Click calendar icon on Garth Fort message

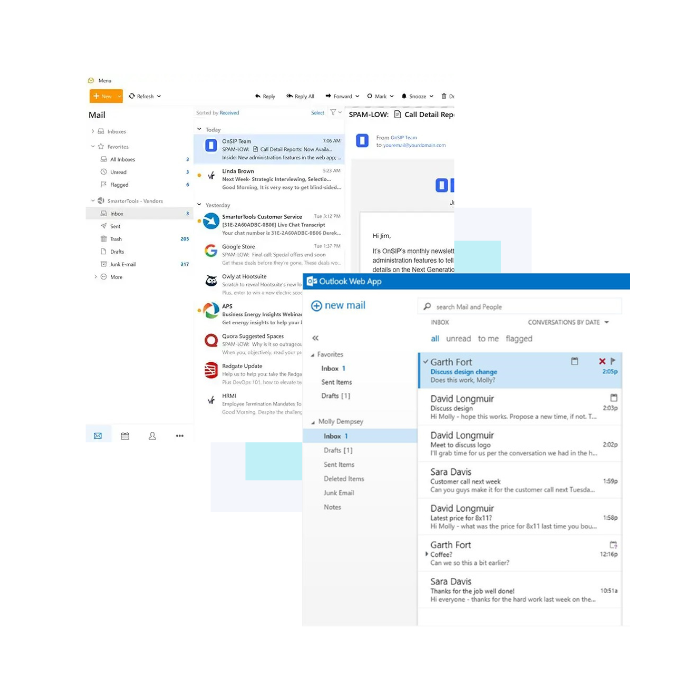click(575, 361)
